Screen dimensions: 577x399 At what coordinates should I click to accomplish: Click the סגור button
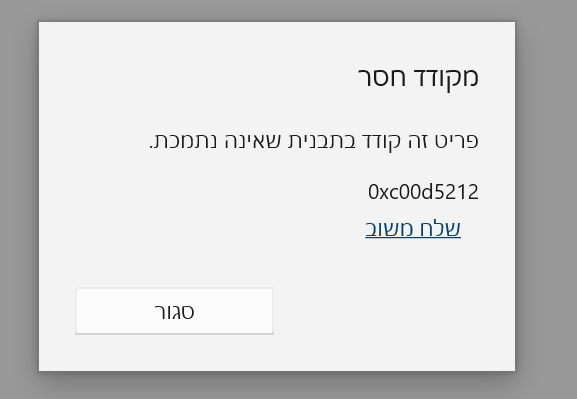(x=174, y=311)
